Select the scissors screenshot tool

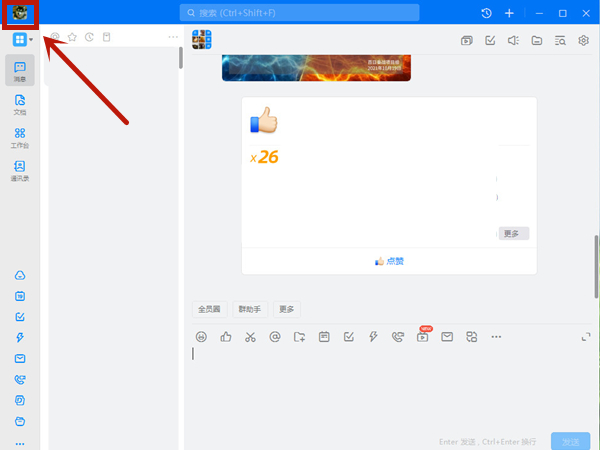click(250, 337)
